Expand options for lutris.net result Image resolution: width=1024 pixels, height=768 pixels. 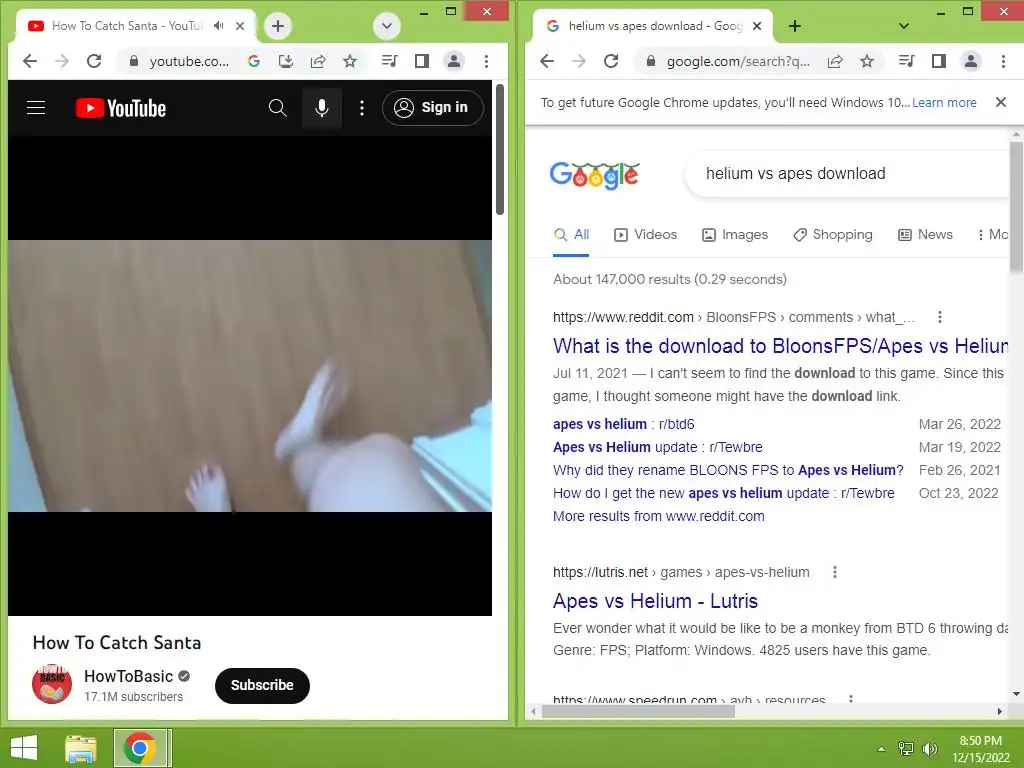pos(835,573)
